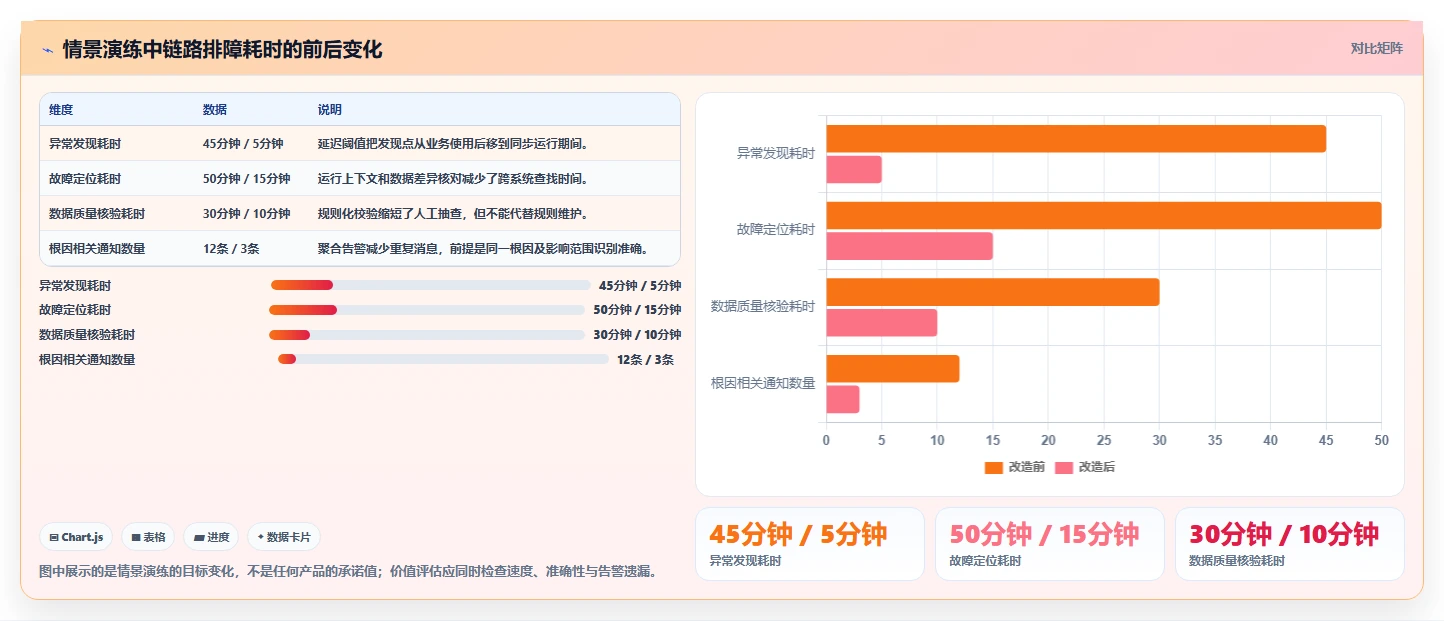This screenshot has height=621, width=1444.
Task: Click the description starting 规则化校验缩短了
Action: coord(453,213)
